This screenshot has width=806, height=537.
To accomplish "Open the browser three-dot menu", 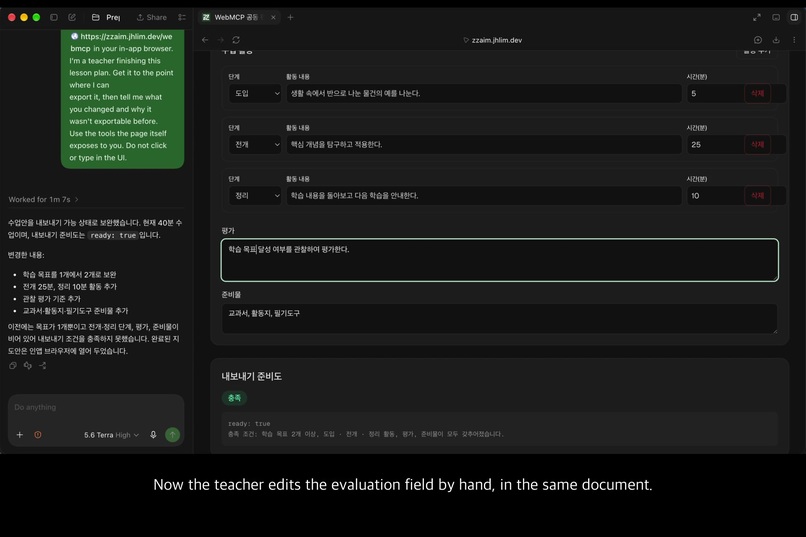I will [794, 40].
